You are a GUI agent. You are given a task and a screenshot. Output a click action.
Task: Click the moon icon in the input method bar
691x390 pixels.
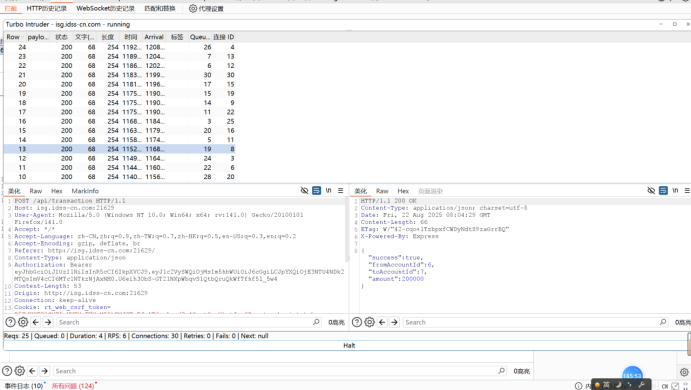pyautogui.click(x=618, y=385)
